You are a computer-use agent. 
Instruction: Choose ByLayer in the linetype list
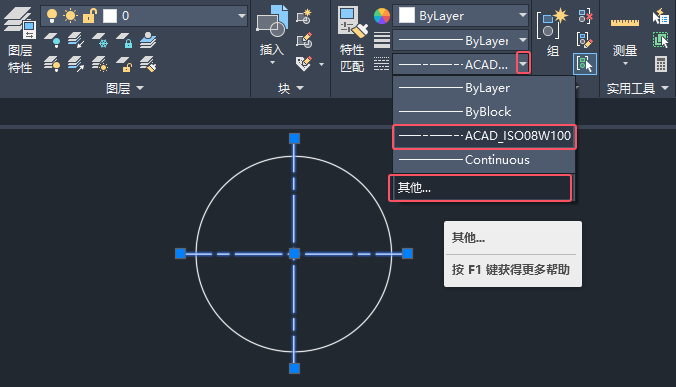[484, 88]
